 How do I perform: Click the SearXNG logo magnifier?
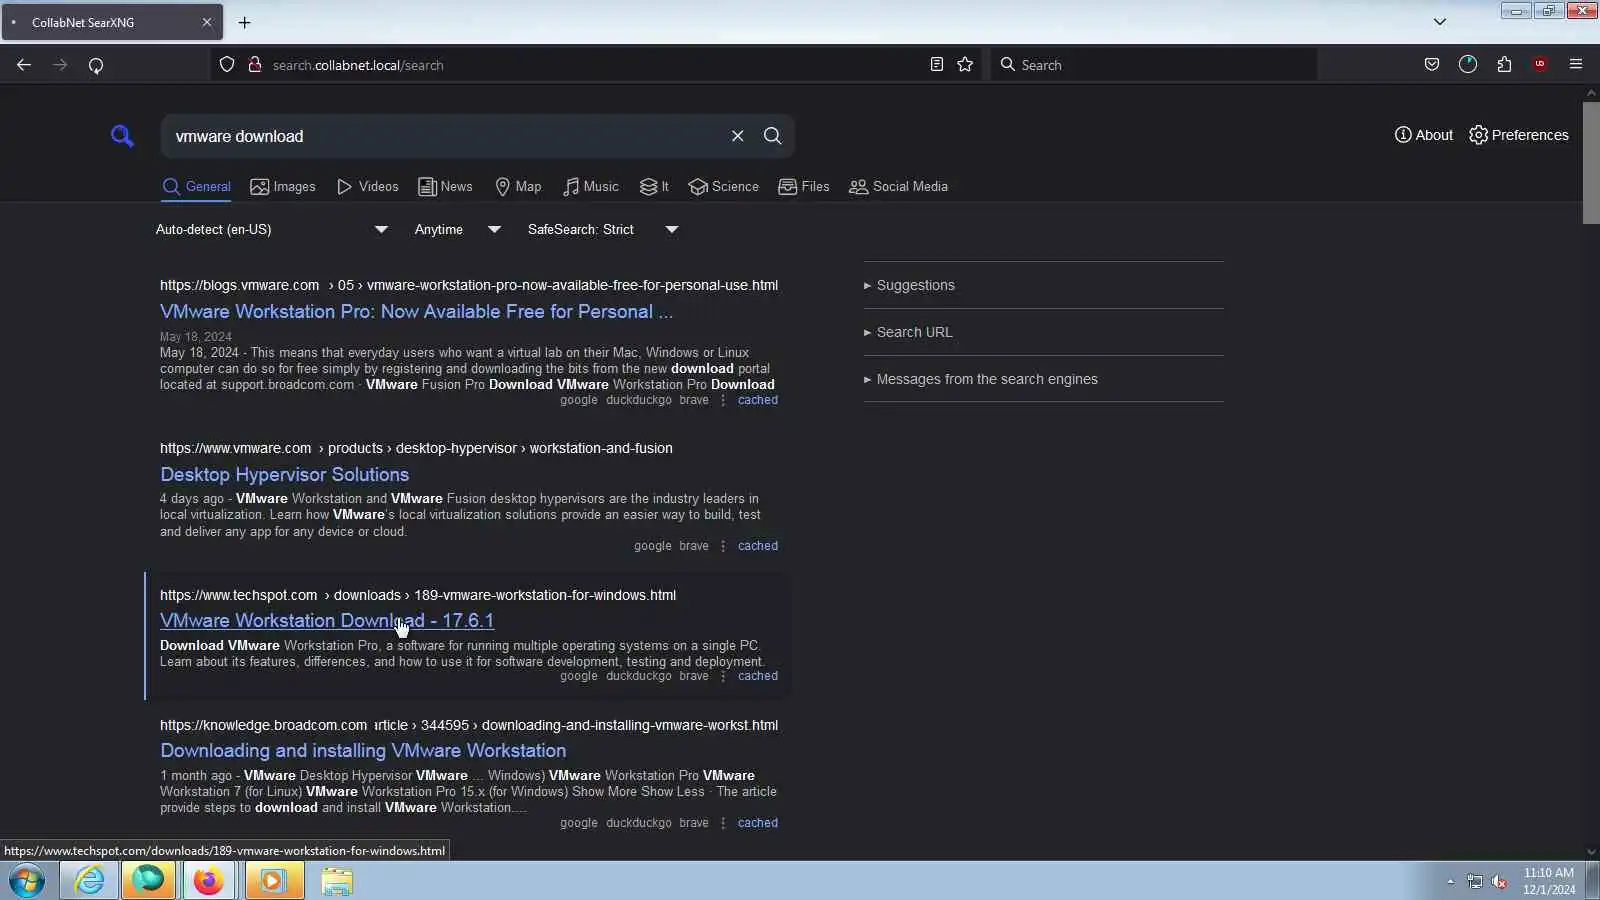[x=122, y=136]
